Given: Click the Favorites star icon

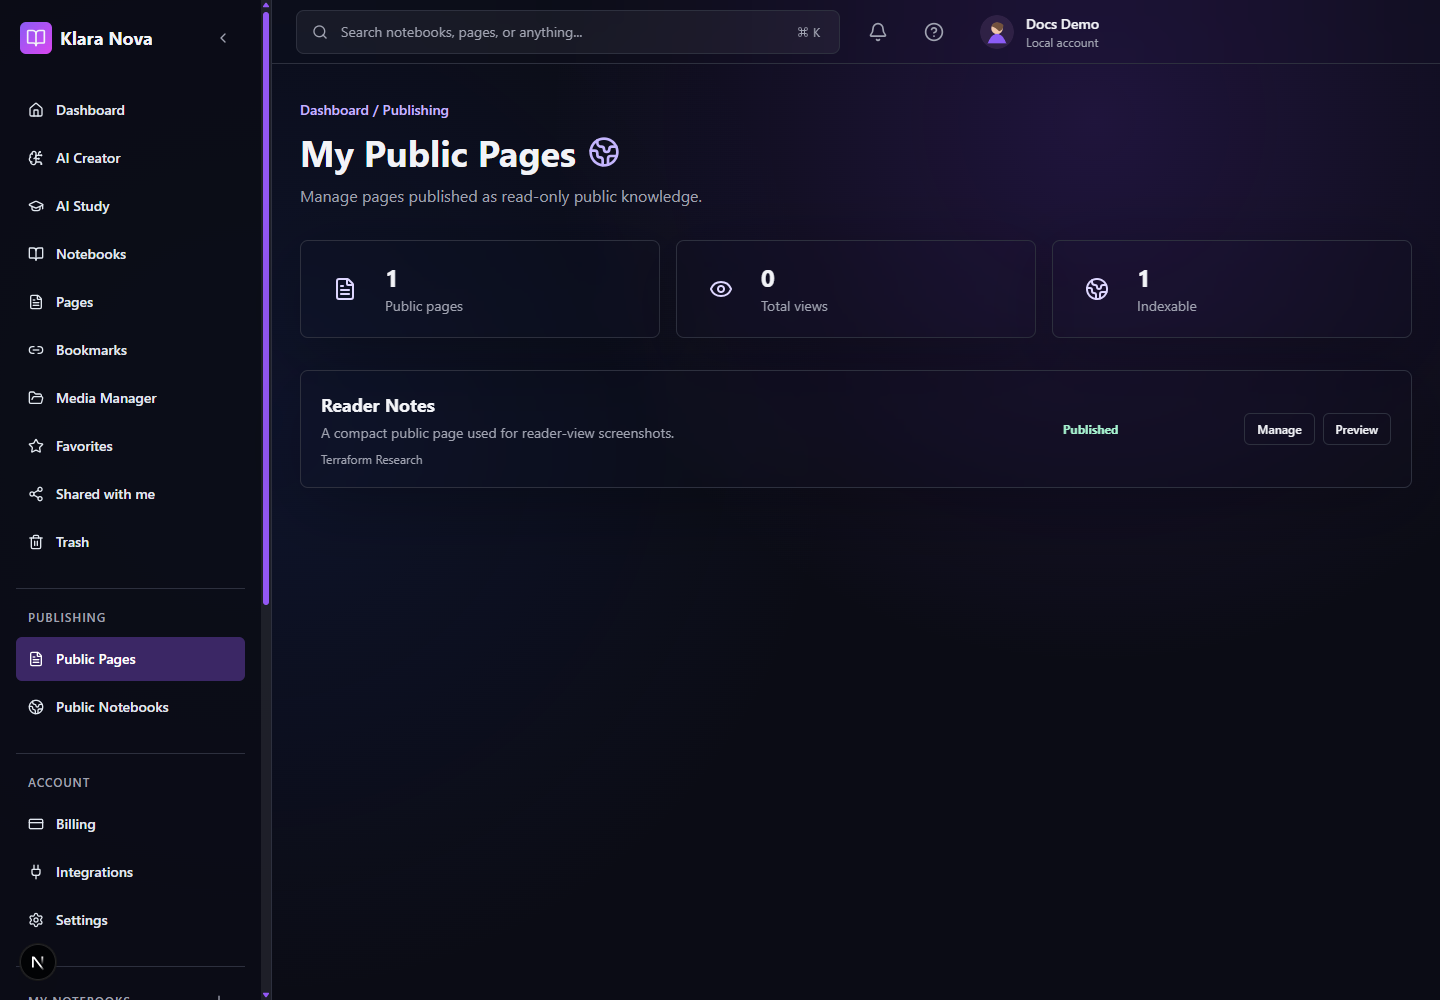Looking at the screenshot, I should pos(36,446).
